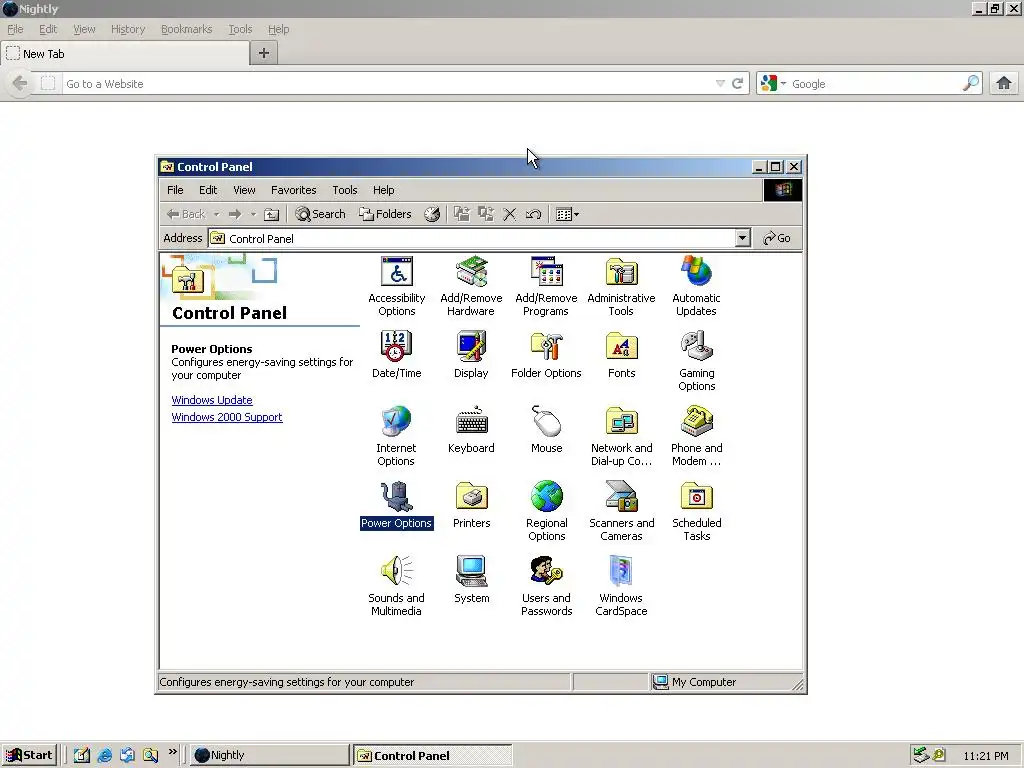Open Add/Remove Programs icon

click(x=547, y=272)
